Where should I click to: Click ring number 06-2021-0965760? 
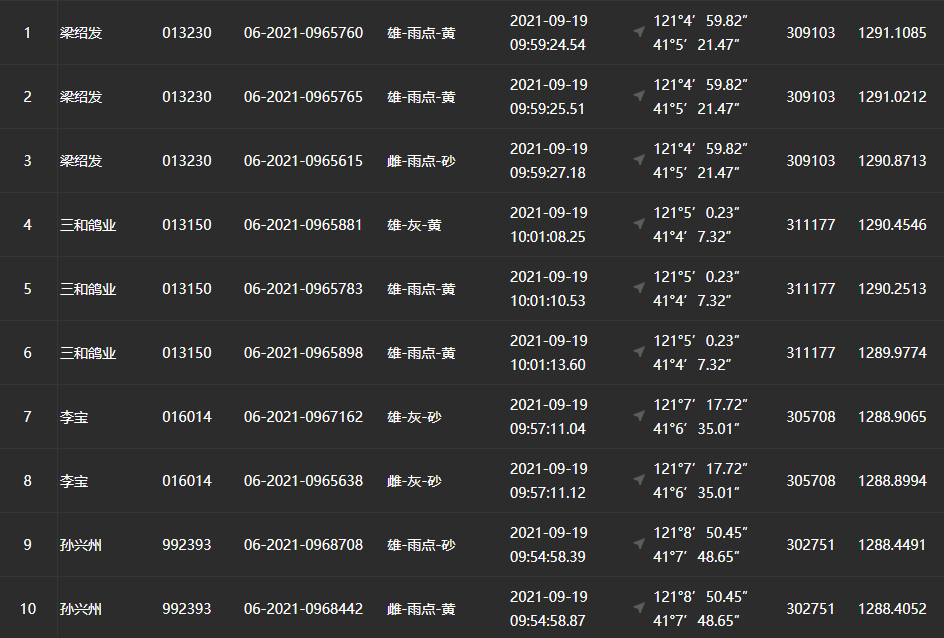[303, 33]
